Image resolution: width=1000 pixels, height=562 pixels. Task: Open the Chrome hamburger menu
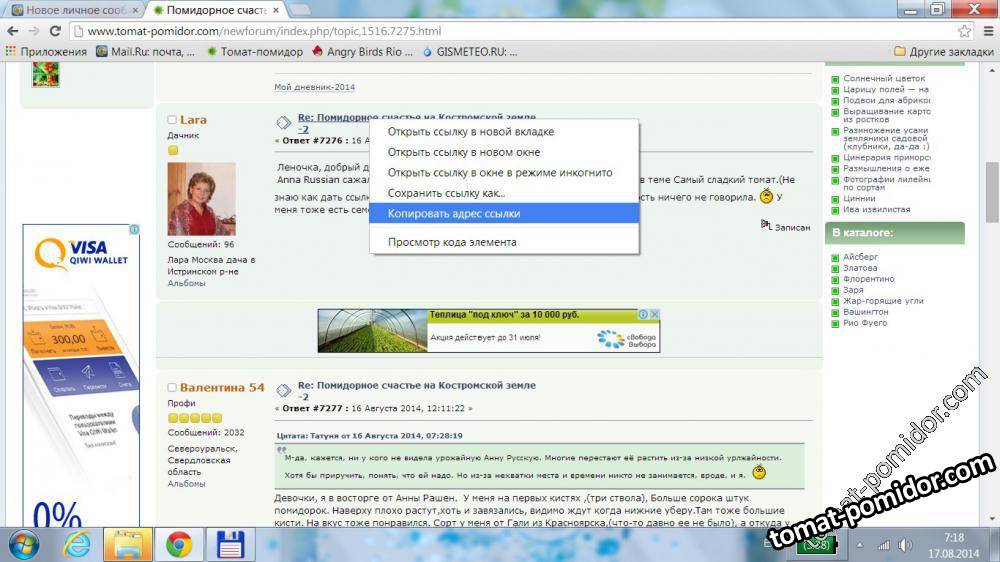(986, 31)
